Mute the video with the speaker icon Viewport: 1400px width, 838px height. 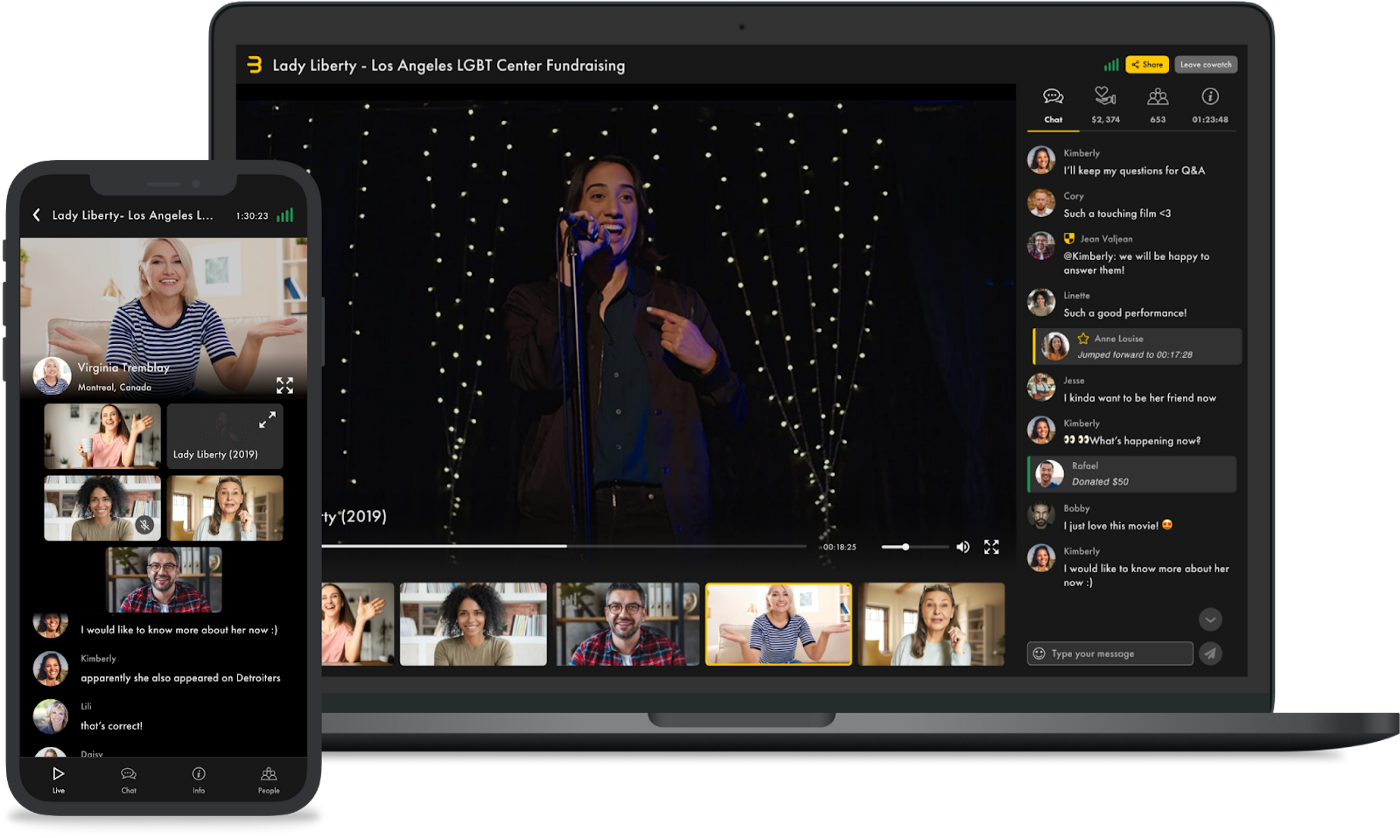pos(963,547)
